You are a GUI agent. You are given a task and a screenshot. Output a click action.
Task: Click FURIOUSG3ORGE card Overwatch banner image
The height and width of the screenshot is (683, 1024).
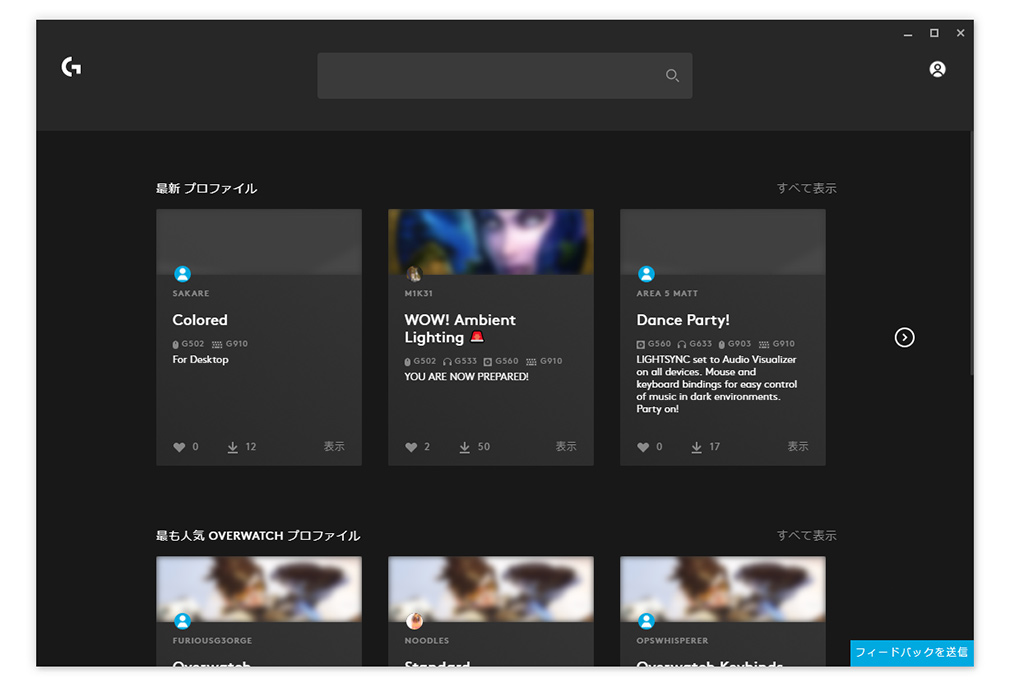pos(259,589)
